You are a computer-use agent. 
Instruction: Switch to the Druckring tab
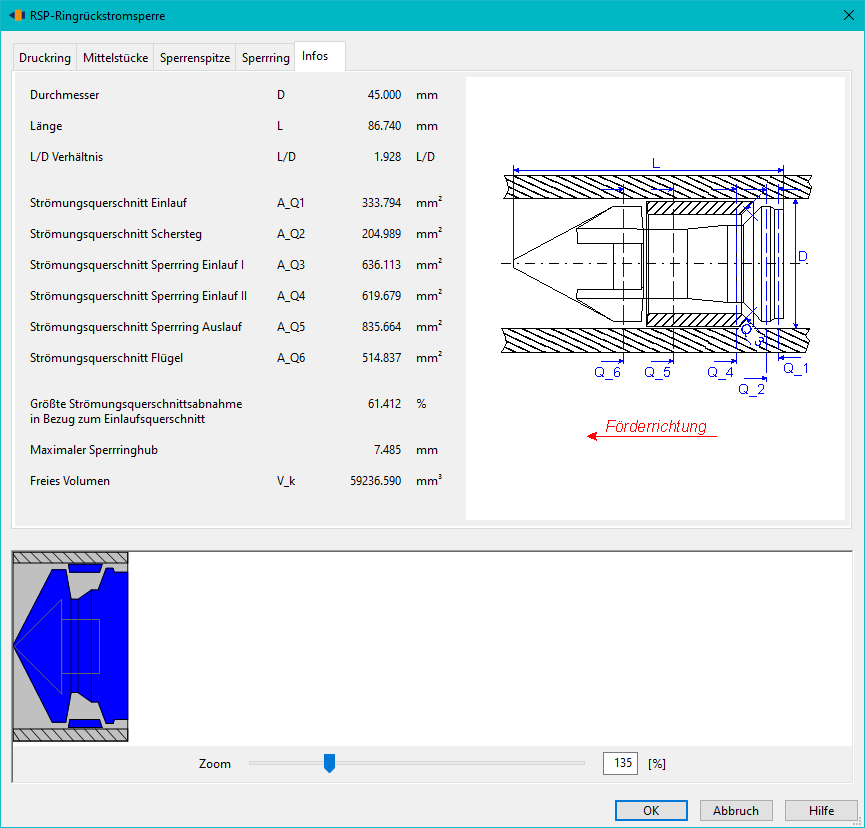tap(45, 57)
